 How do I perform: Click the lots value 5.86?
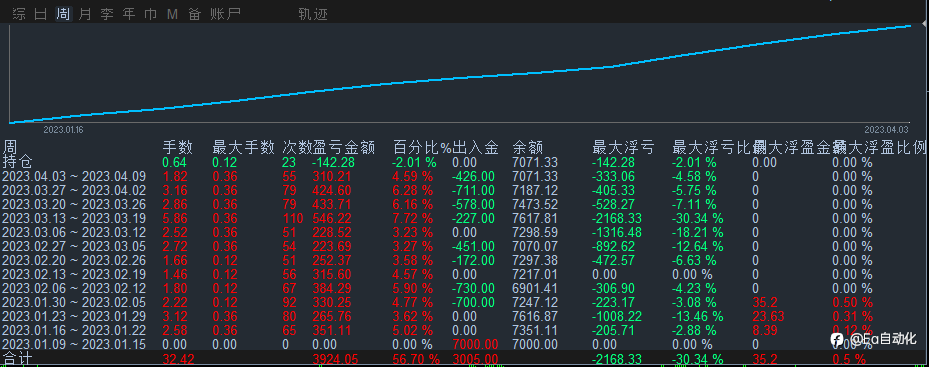tap(175, 219)
